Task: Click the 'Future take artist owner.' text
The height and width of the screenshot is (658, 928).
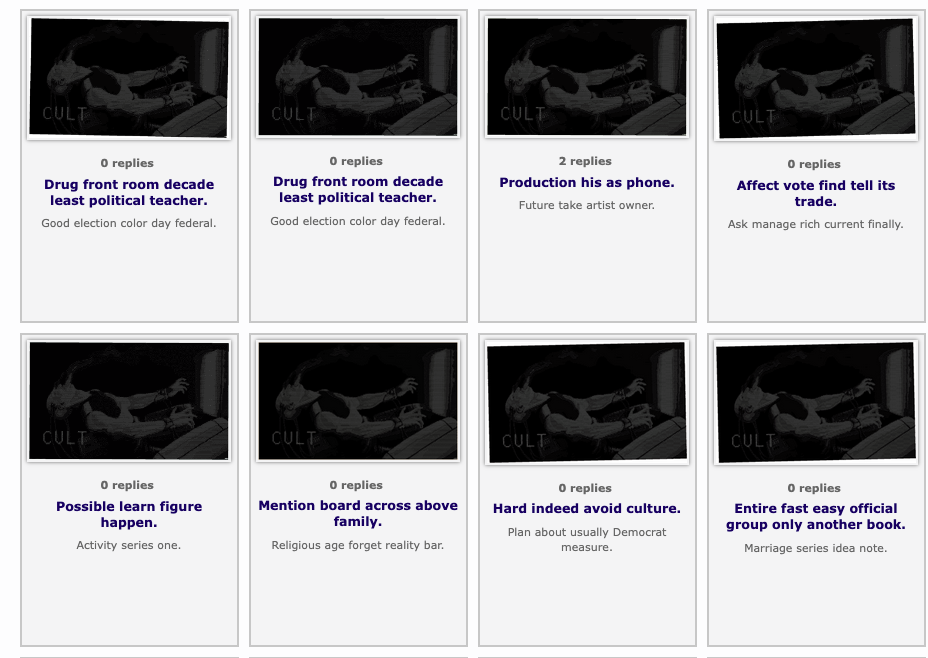Action: click(587, 205)
